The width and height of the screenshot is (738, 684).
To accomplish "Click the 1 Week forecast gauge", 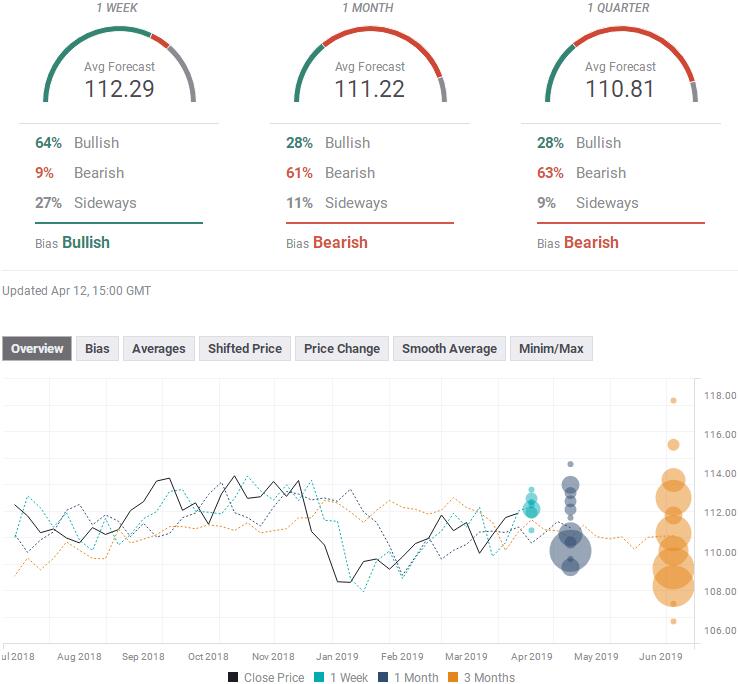I will coord(119,70).
